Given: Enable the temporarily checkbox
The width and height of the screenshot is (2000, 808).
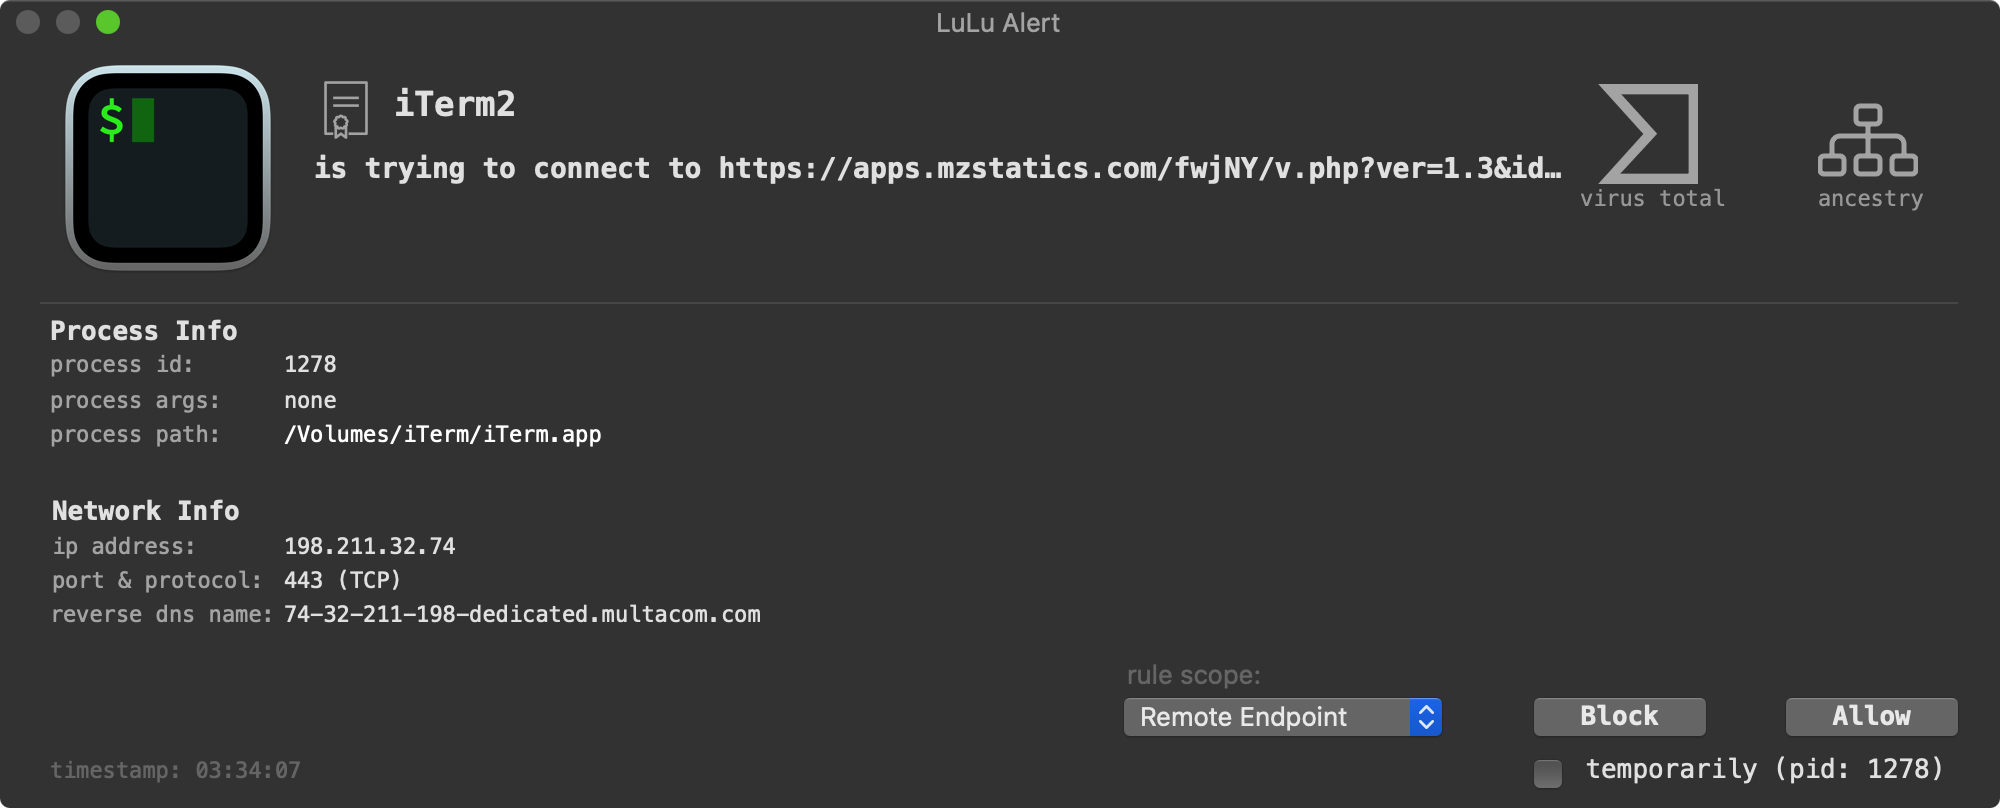Looking at the screenshot, I should tap(1548, 773).
